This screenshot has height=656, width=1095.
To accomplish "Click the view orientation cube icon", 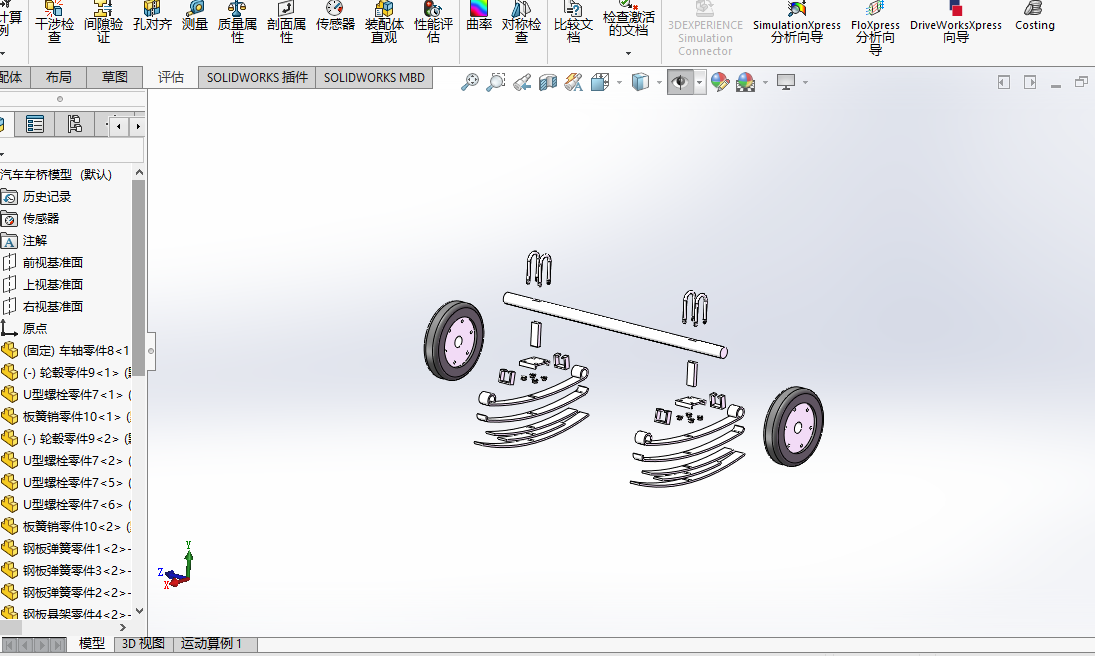I will click(x=600, y=82).
